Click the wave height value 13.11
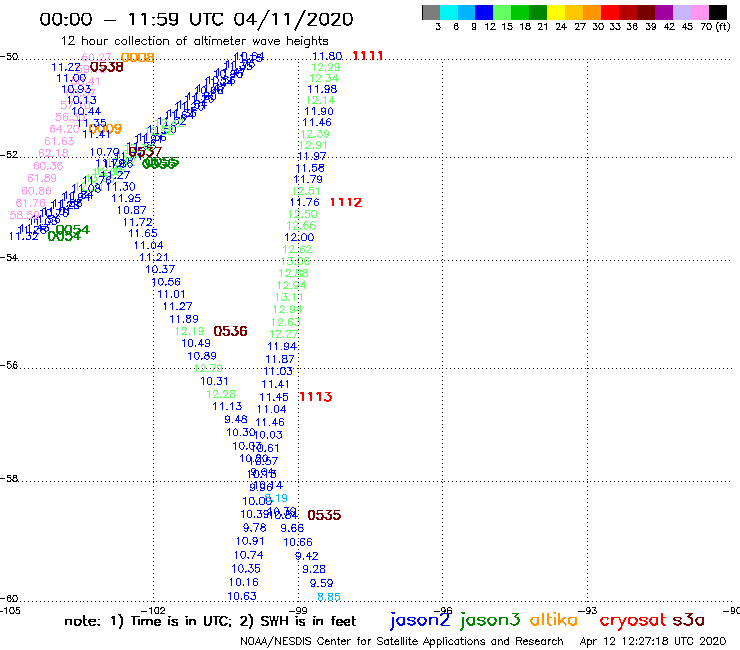Screen dimensions: 740x650 coord(289,297)
